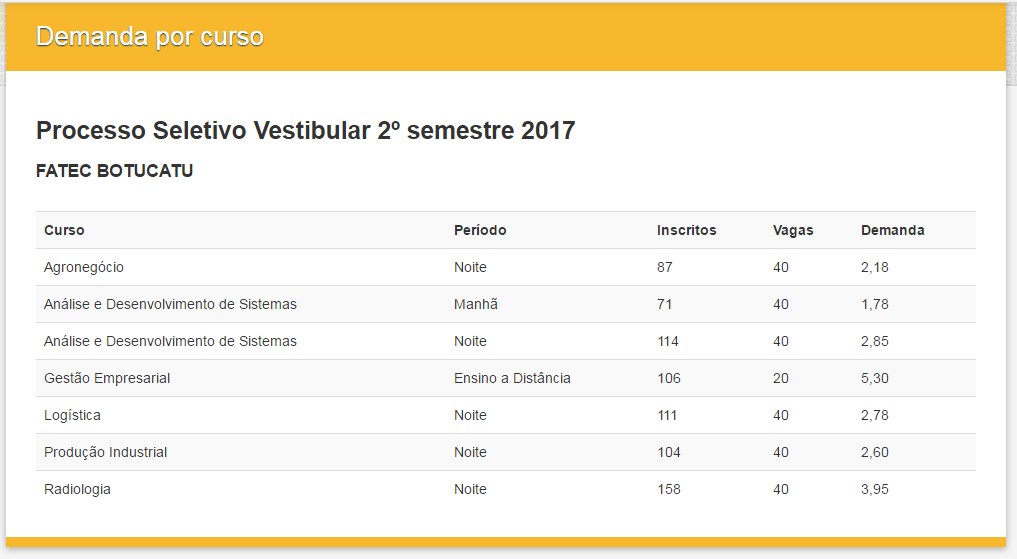Viewport: 1017px width, 559px height.
Task: Click Análise e Desenvolvimento de Sistemas Manhã row
Action: click(506, 304)
